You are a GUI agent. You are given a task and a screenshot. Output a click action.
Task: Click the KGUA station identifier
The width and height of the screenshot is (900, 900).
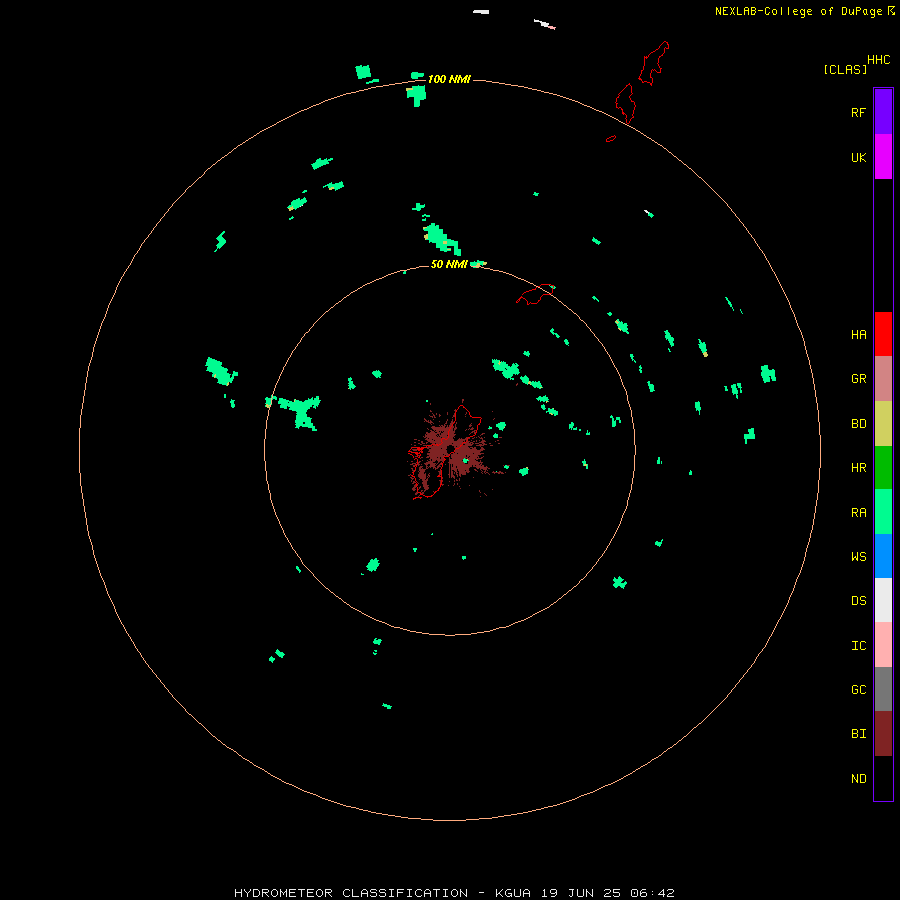pyautogui.click(x=513, y=893)
